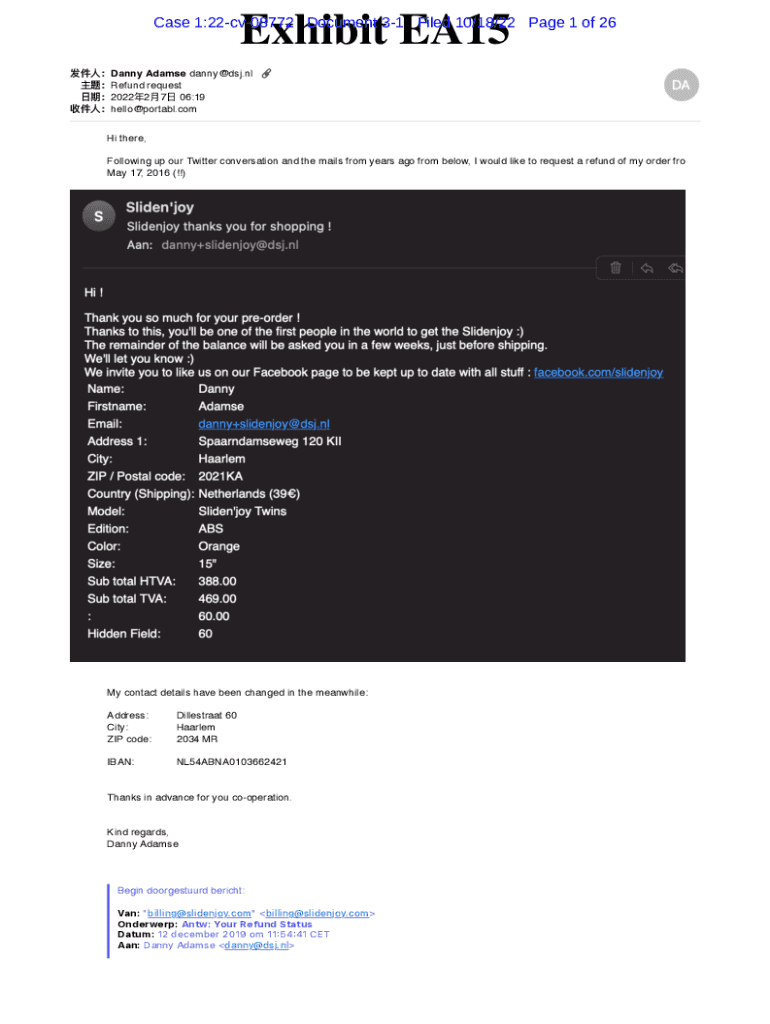Click the S avatar for Sliden'joy
This screenshot has width=770, height=1024.
point(98,216)
